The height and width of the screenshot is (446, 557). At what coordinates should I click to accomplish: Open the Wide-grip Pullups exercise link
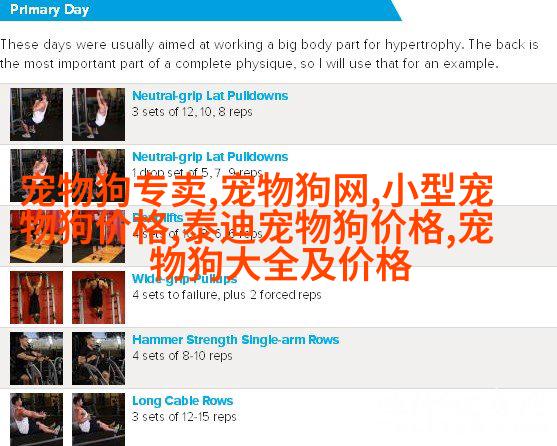(x=184, y=279)
